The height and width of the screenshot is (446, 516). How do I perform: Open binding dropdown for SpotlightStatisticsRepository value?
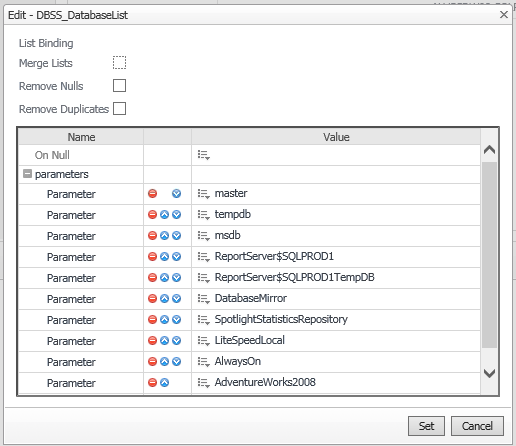coord(203,320)
